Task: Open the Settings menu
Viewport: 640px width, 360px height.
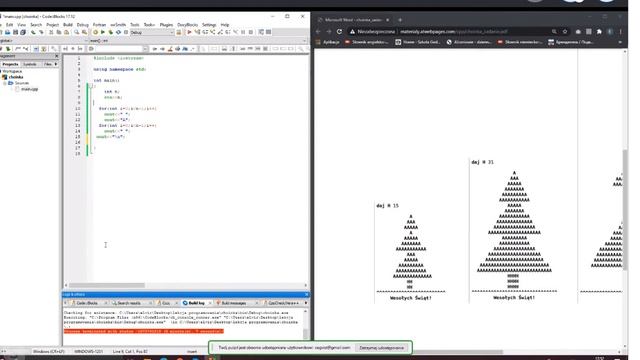Action: point(209,25)
